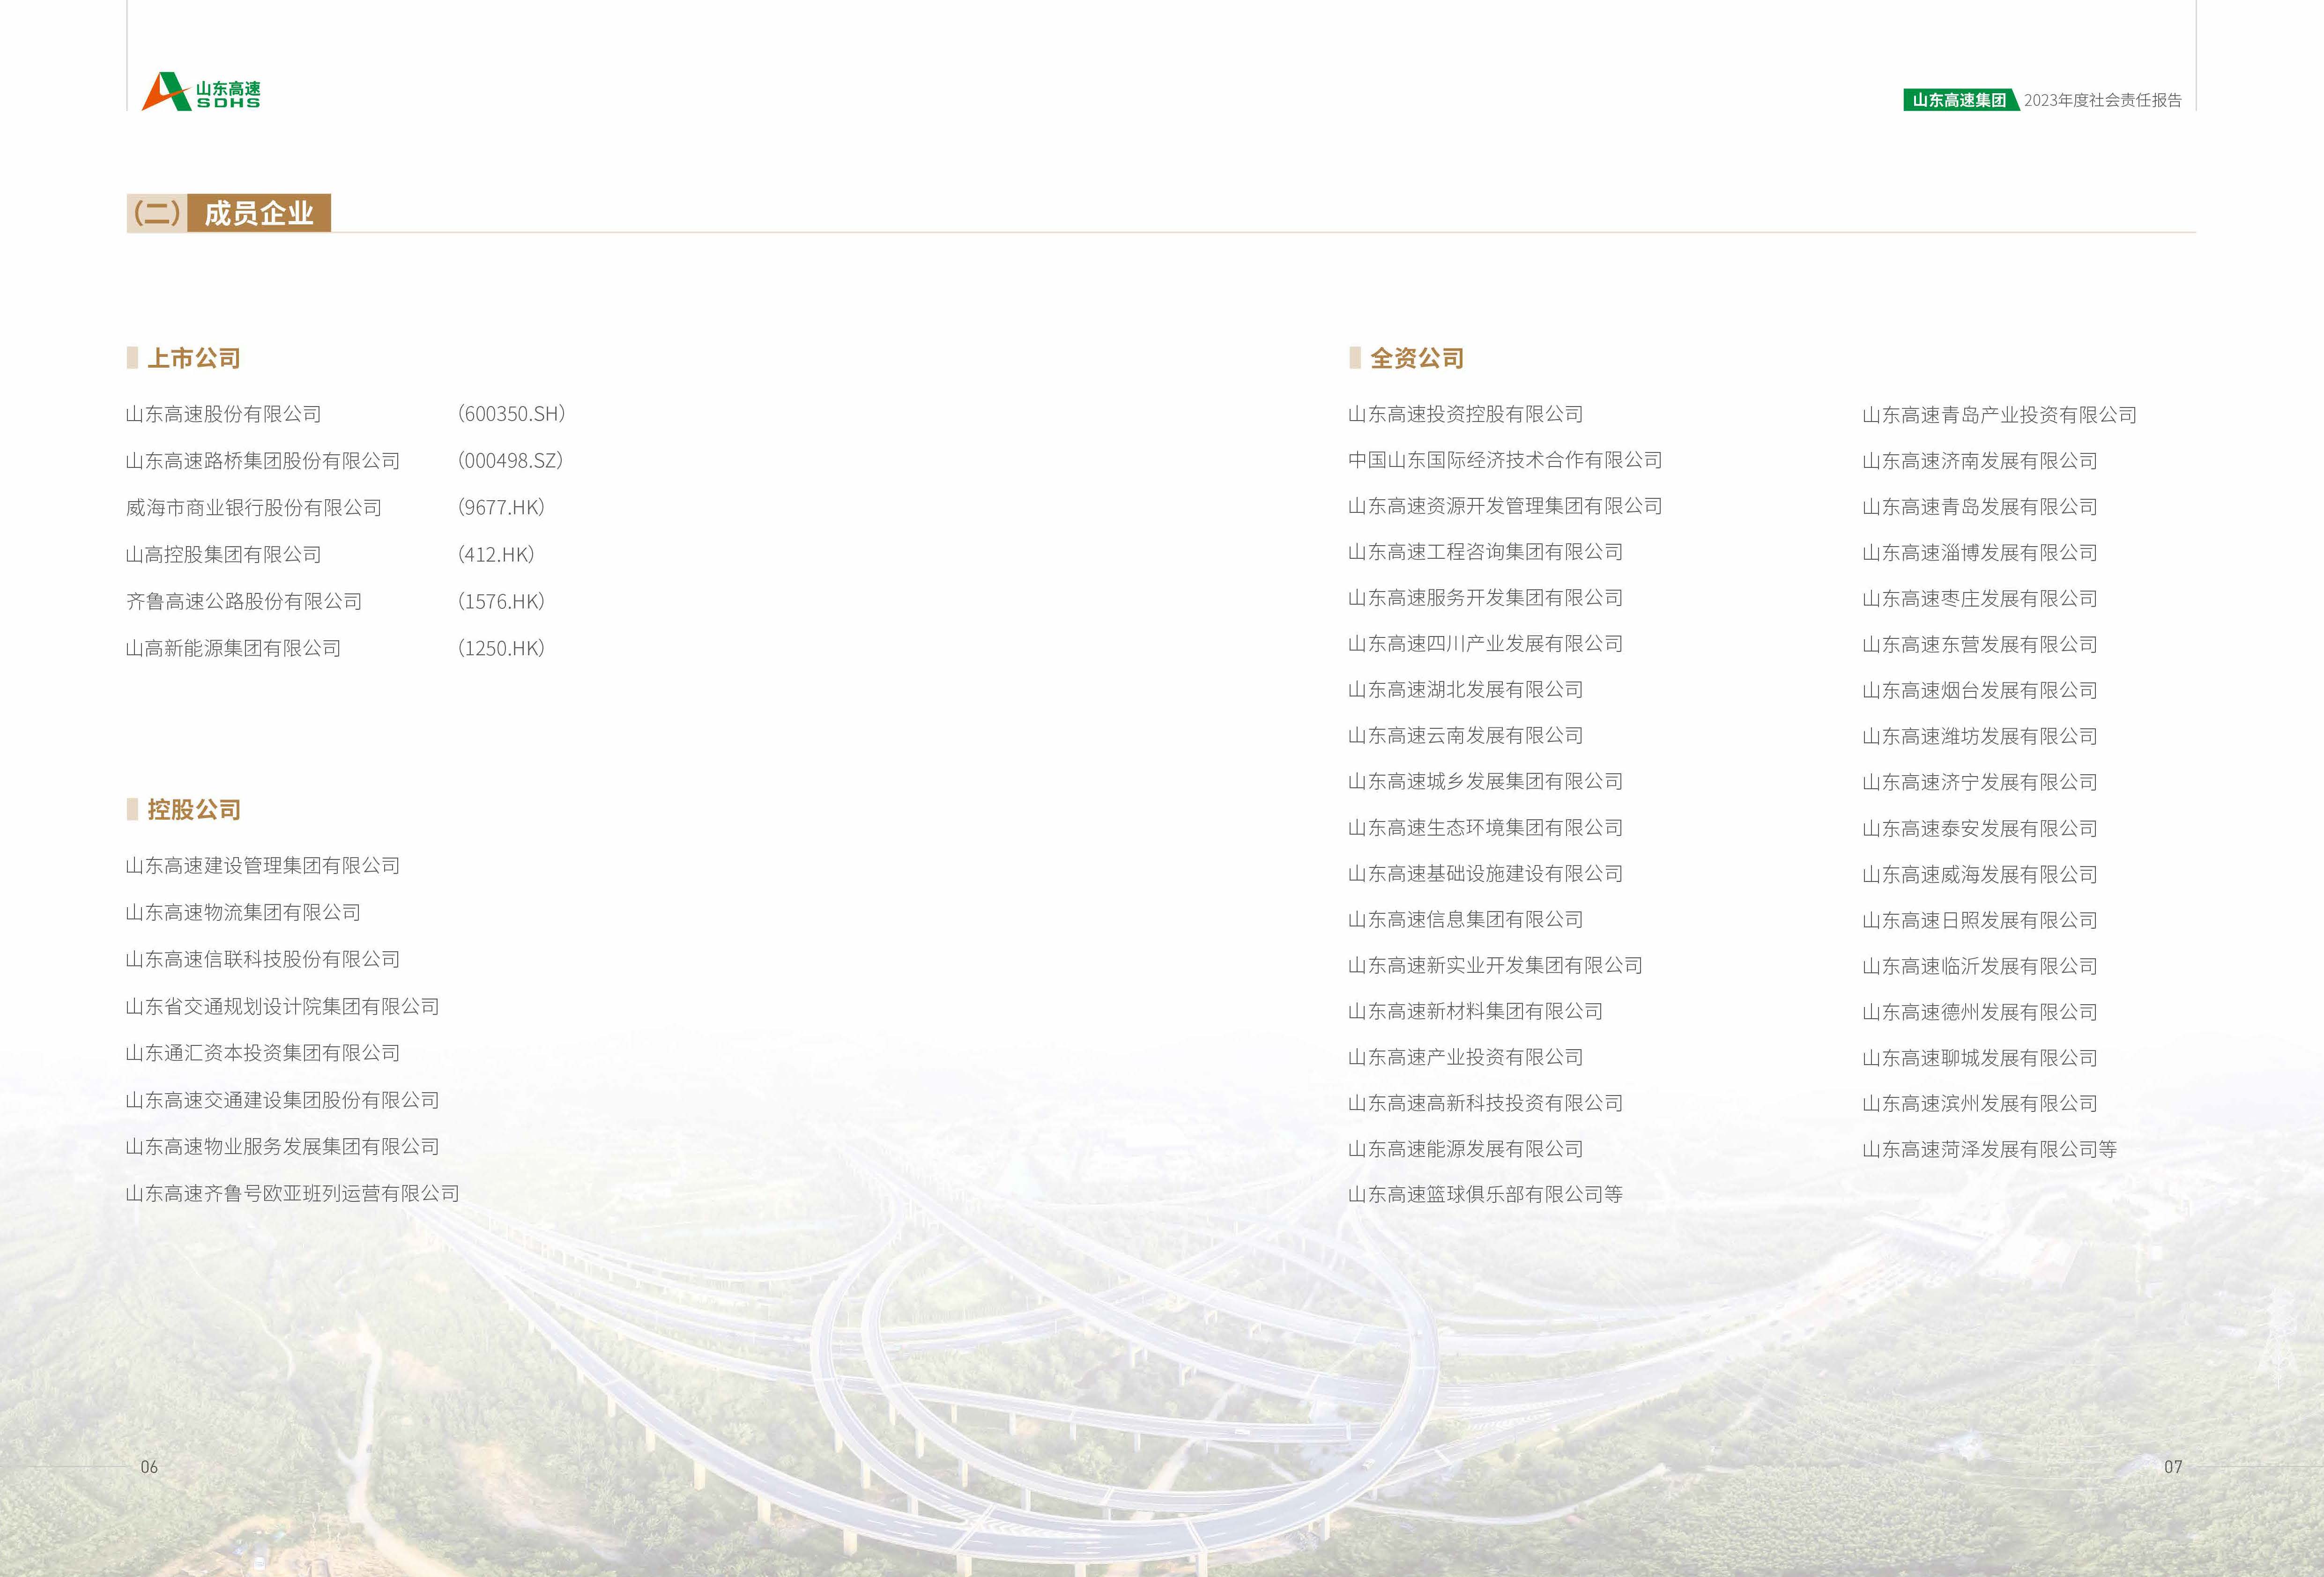Select 山东高速新实业开发集团有限公司

(1495, 966)
